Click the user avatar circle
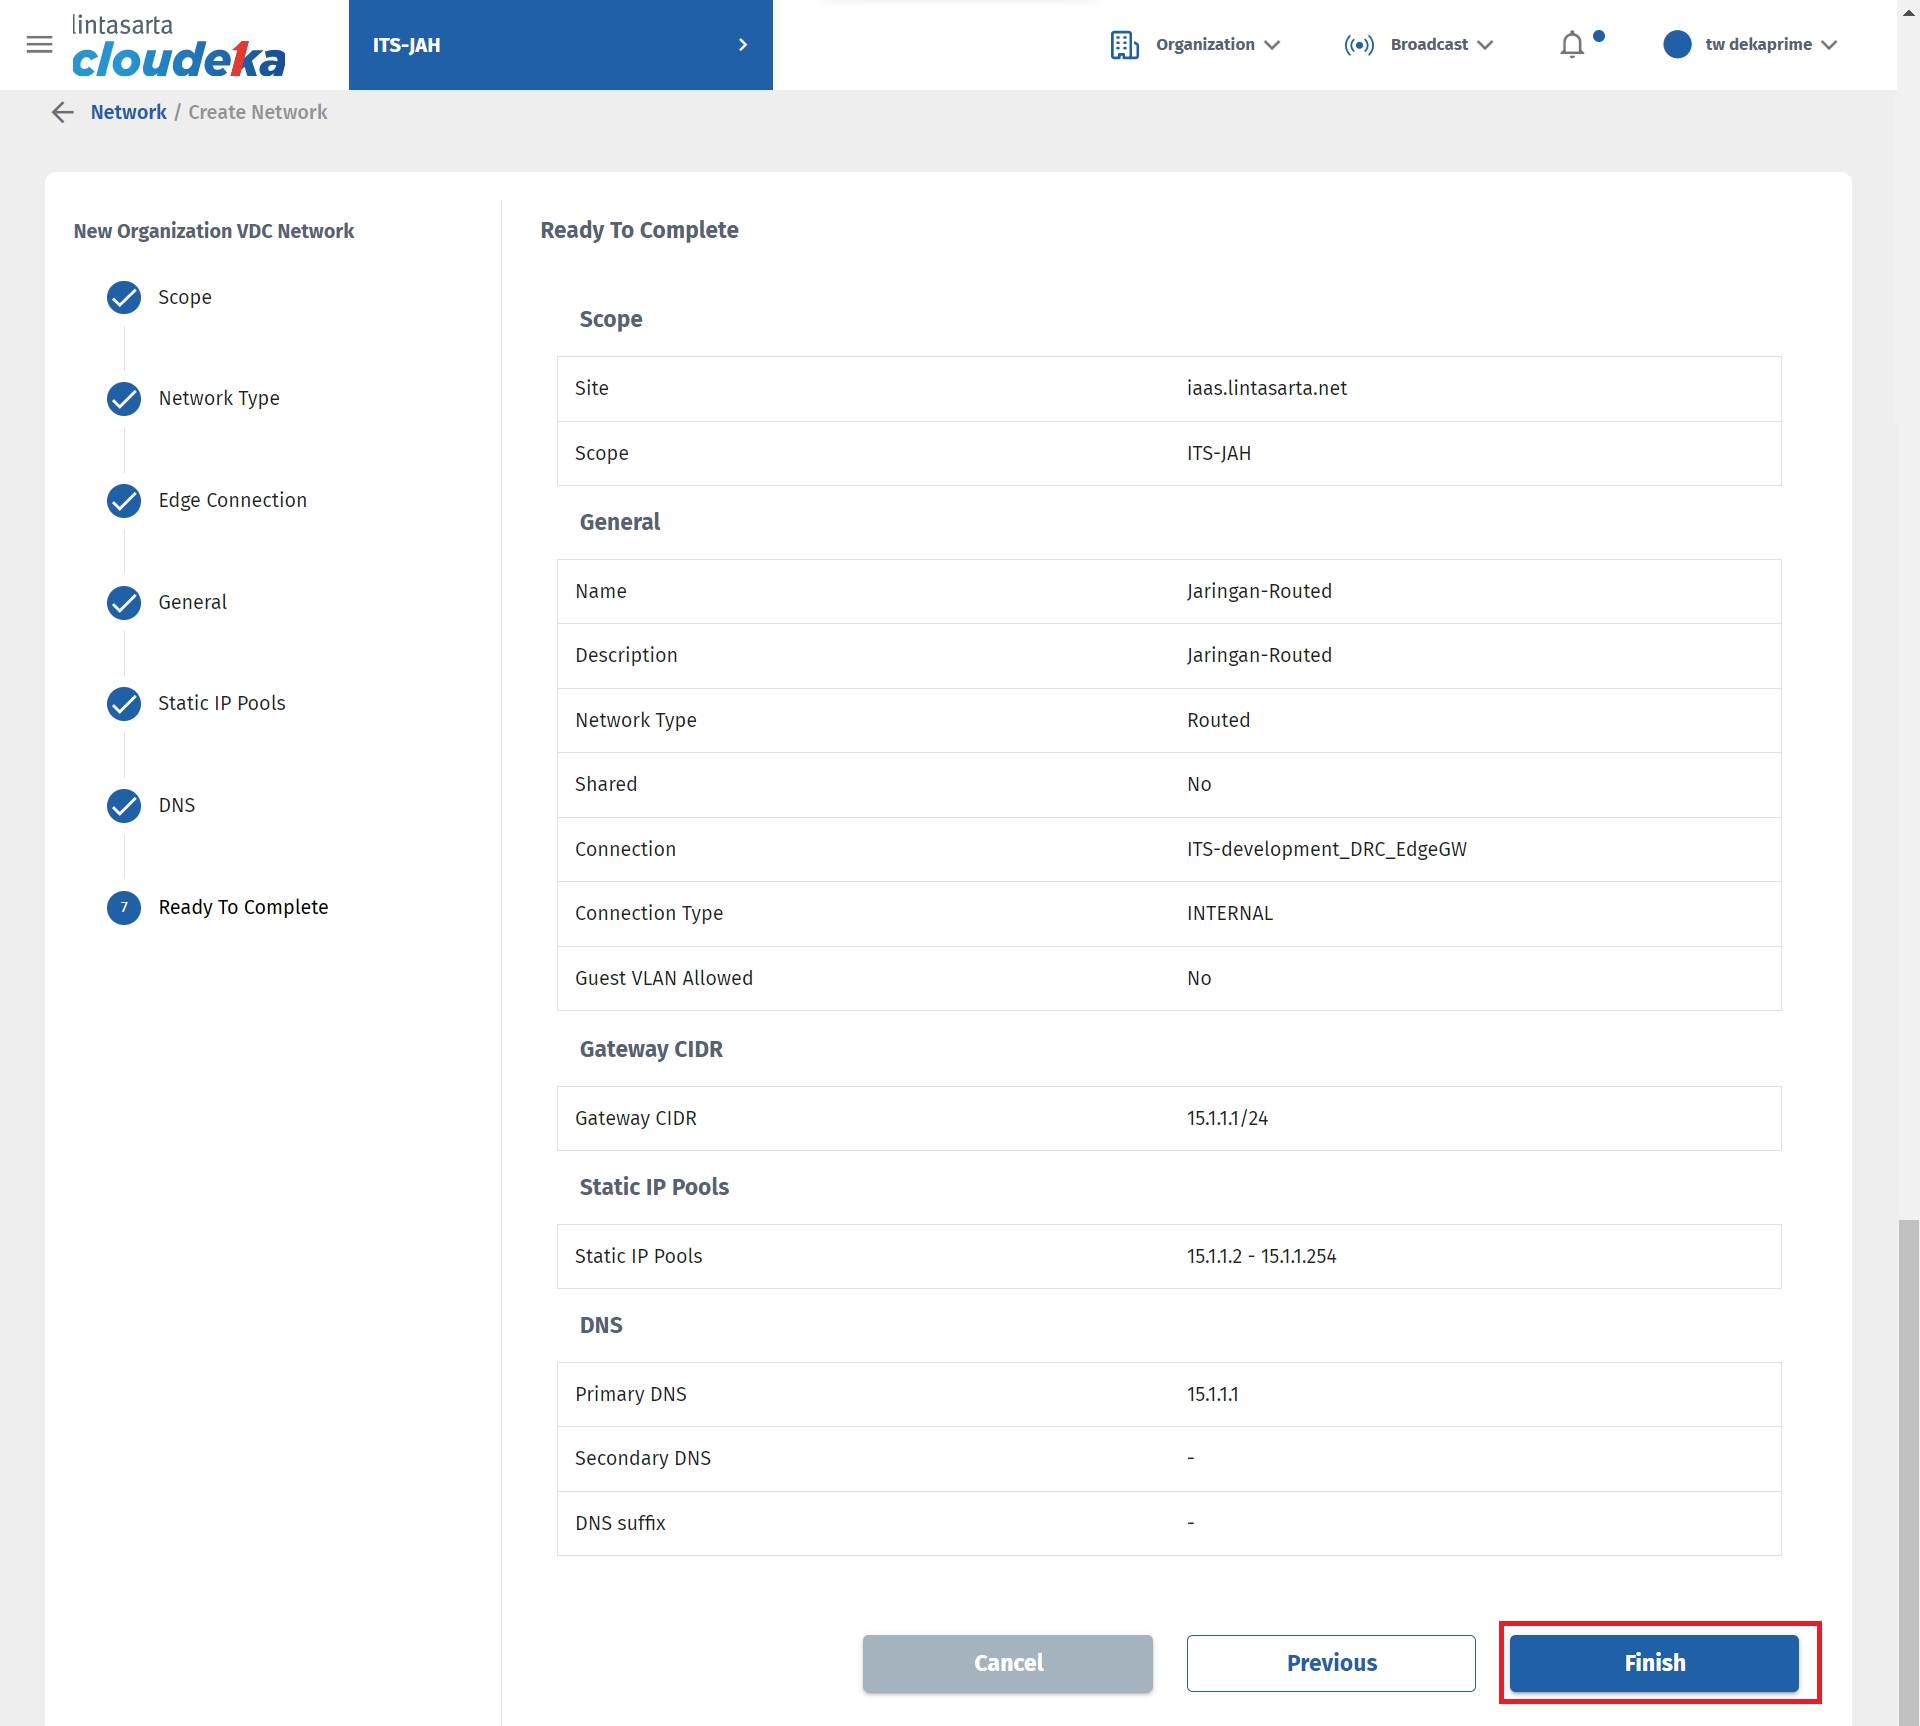Viewport: 1920px width, 1726px height. [1677, 44]
